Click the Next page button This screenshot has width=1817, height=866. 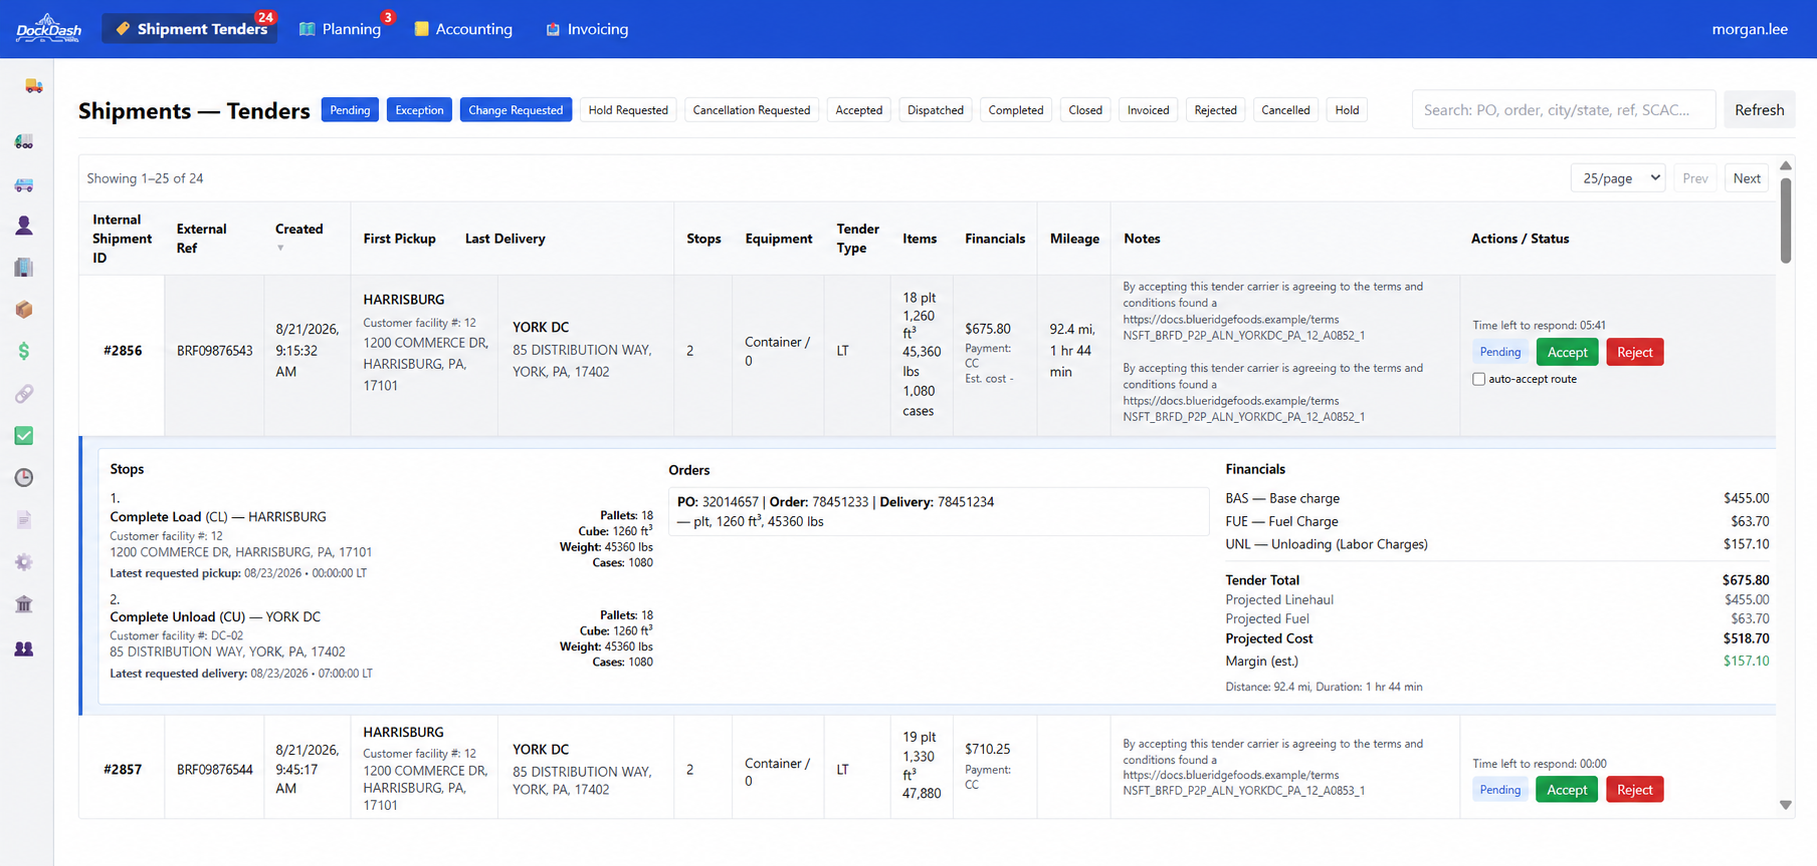(x=1747, y=178)
